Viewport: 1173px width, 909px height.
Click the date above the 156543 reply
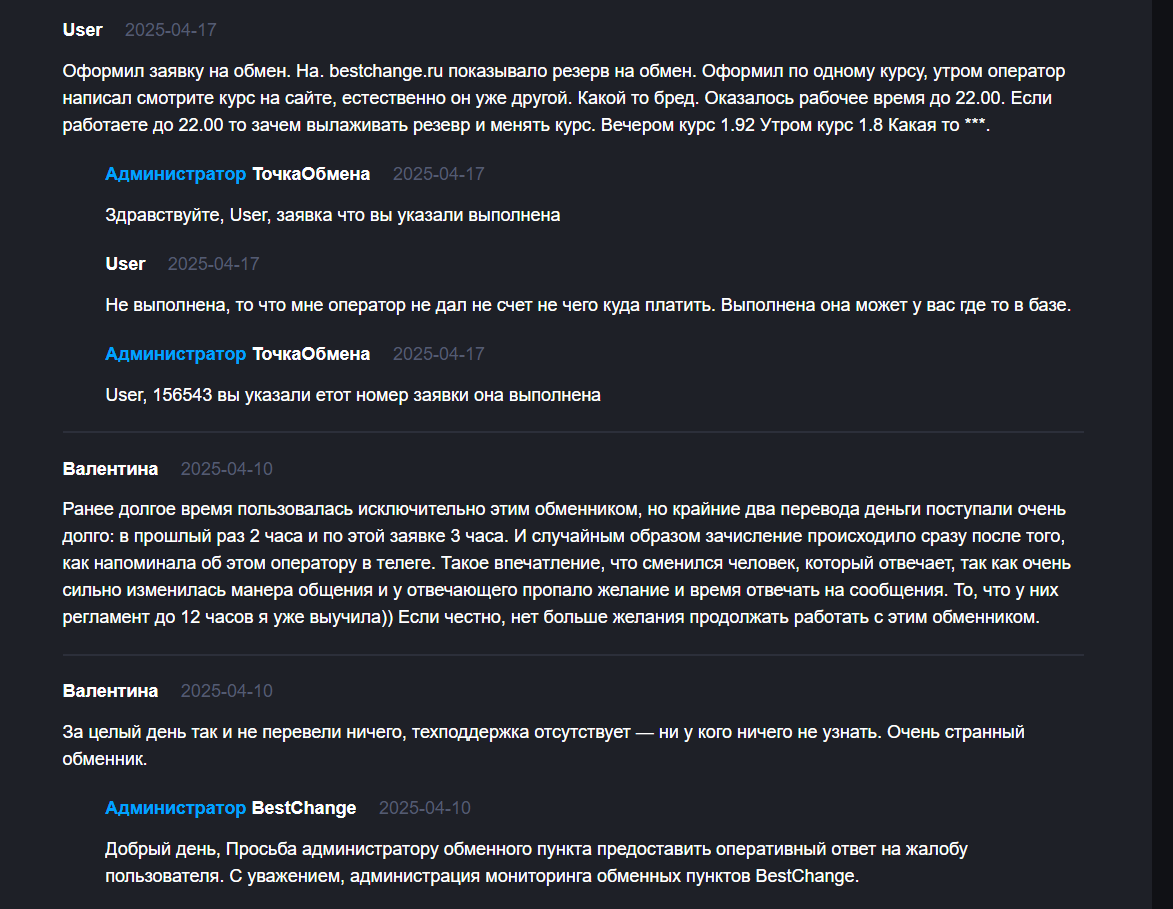438,354
